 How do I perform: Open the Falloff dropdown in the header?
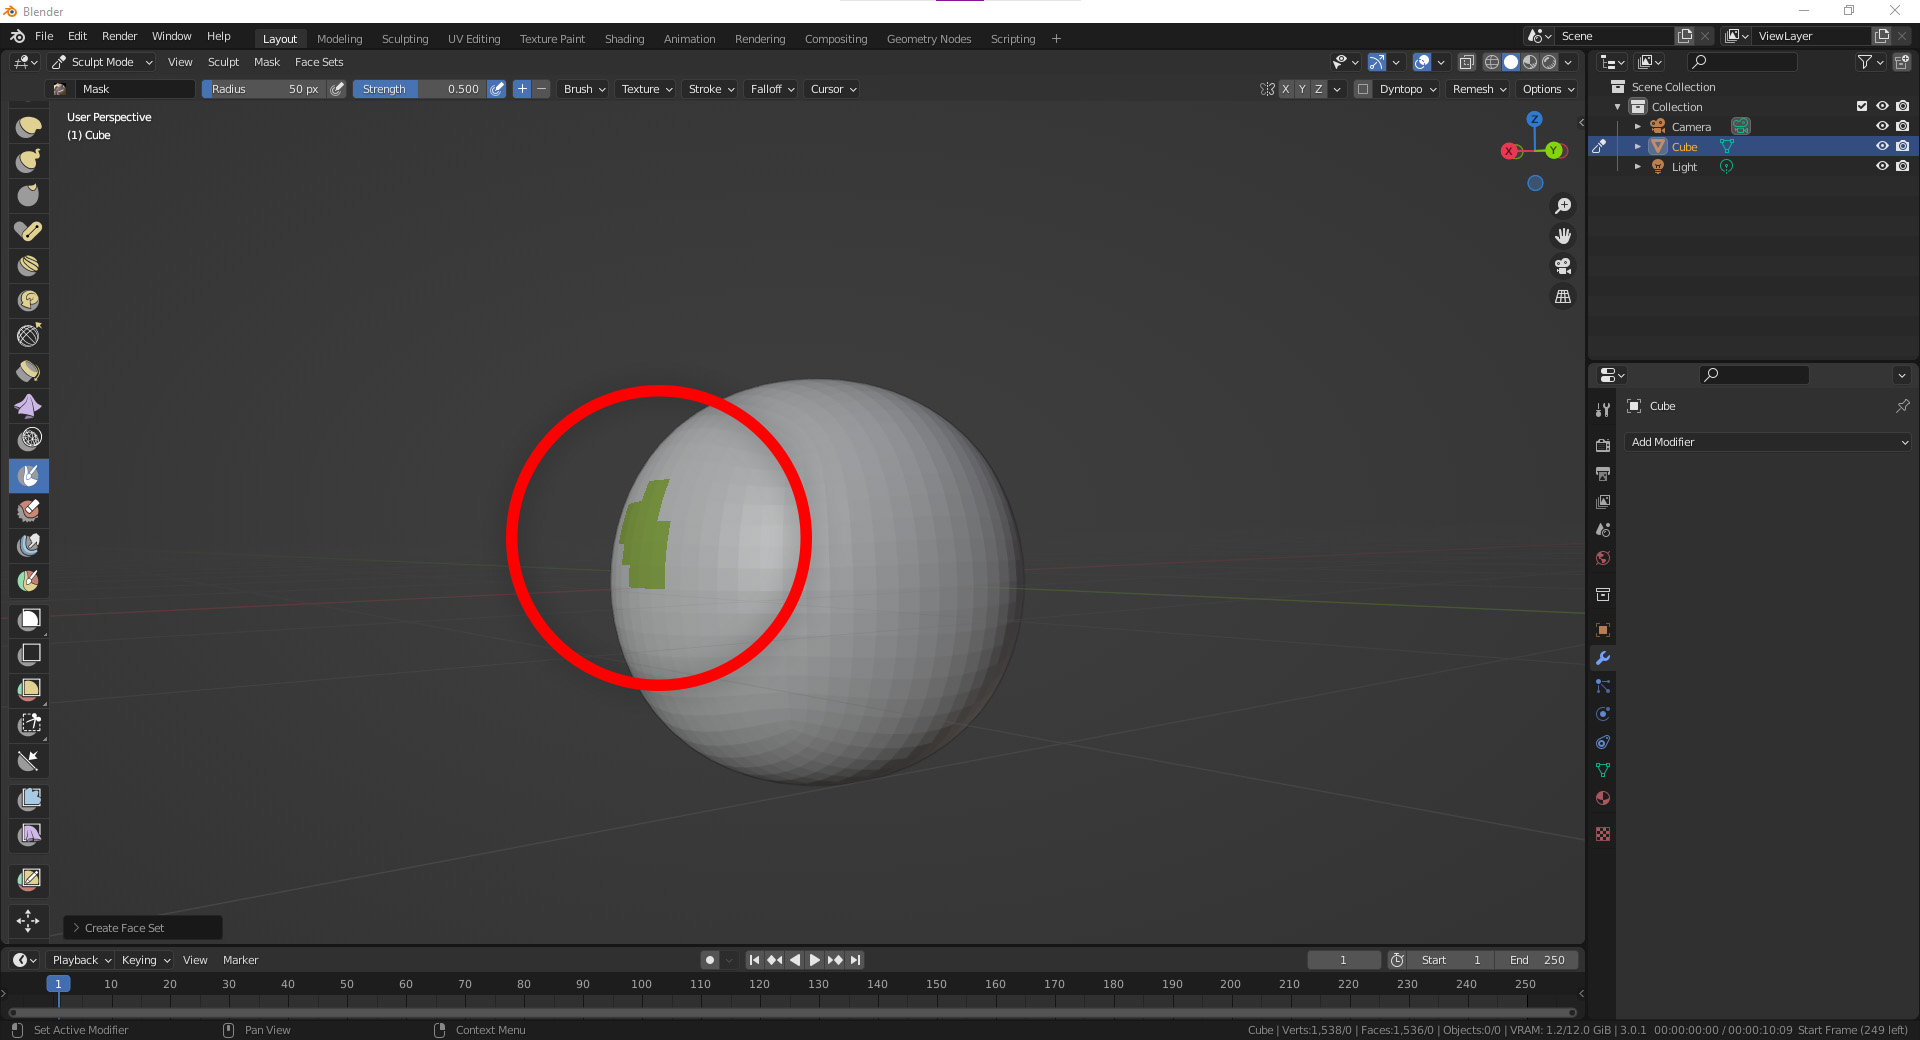[770, 89]
